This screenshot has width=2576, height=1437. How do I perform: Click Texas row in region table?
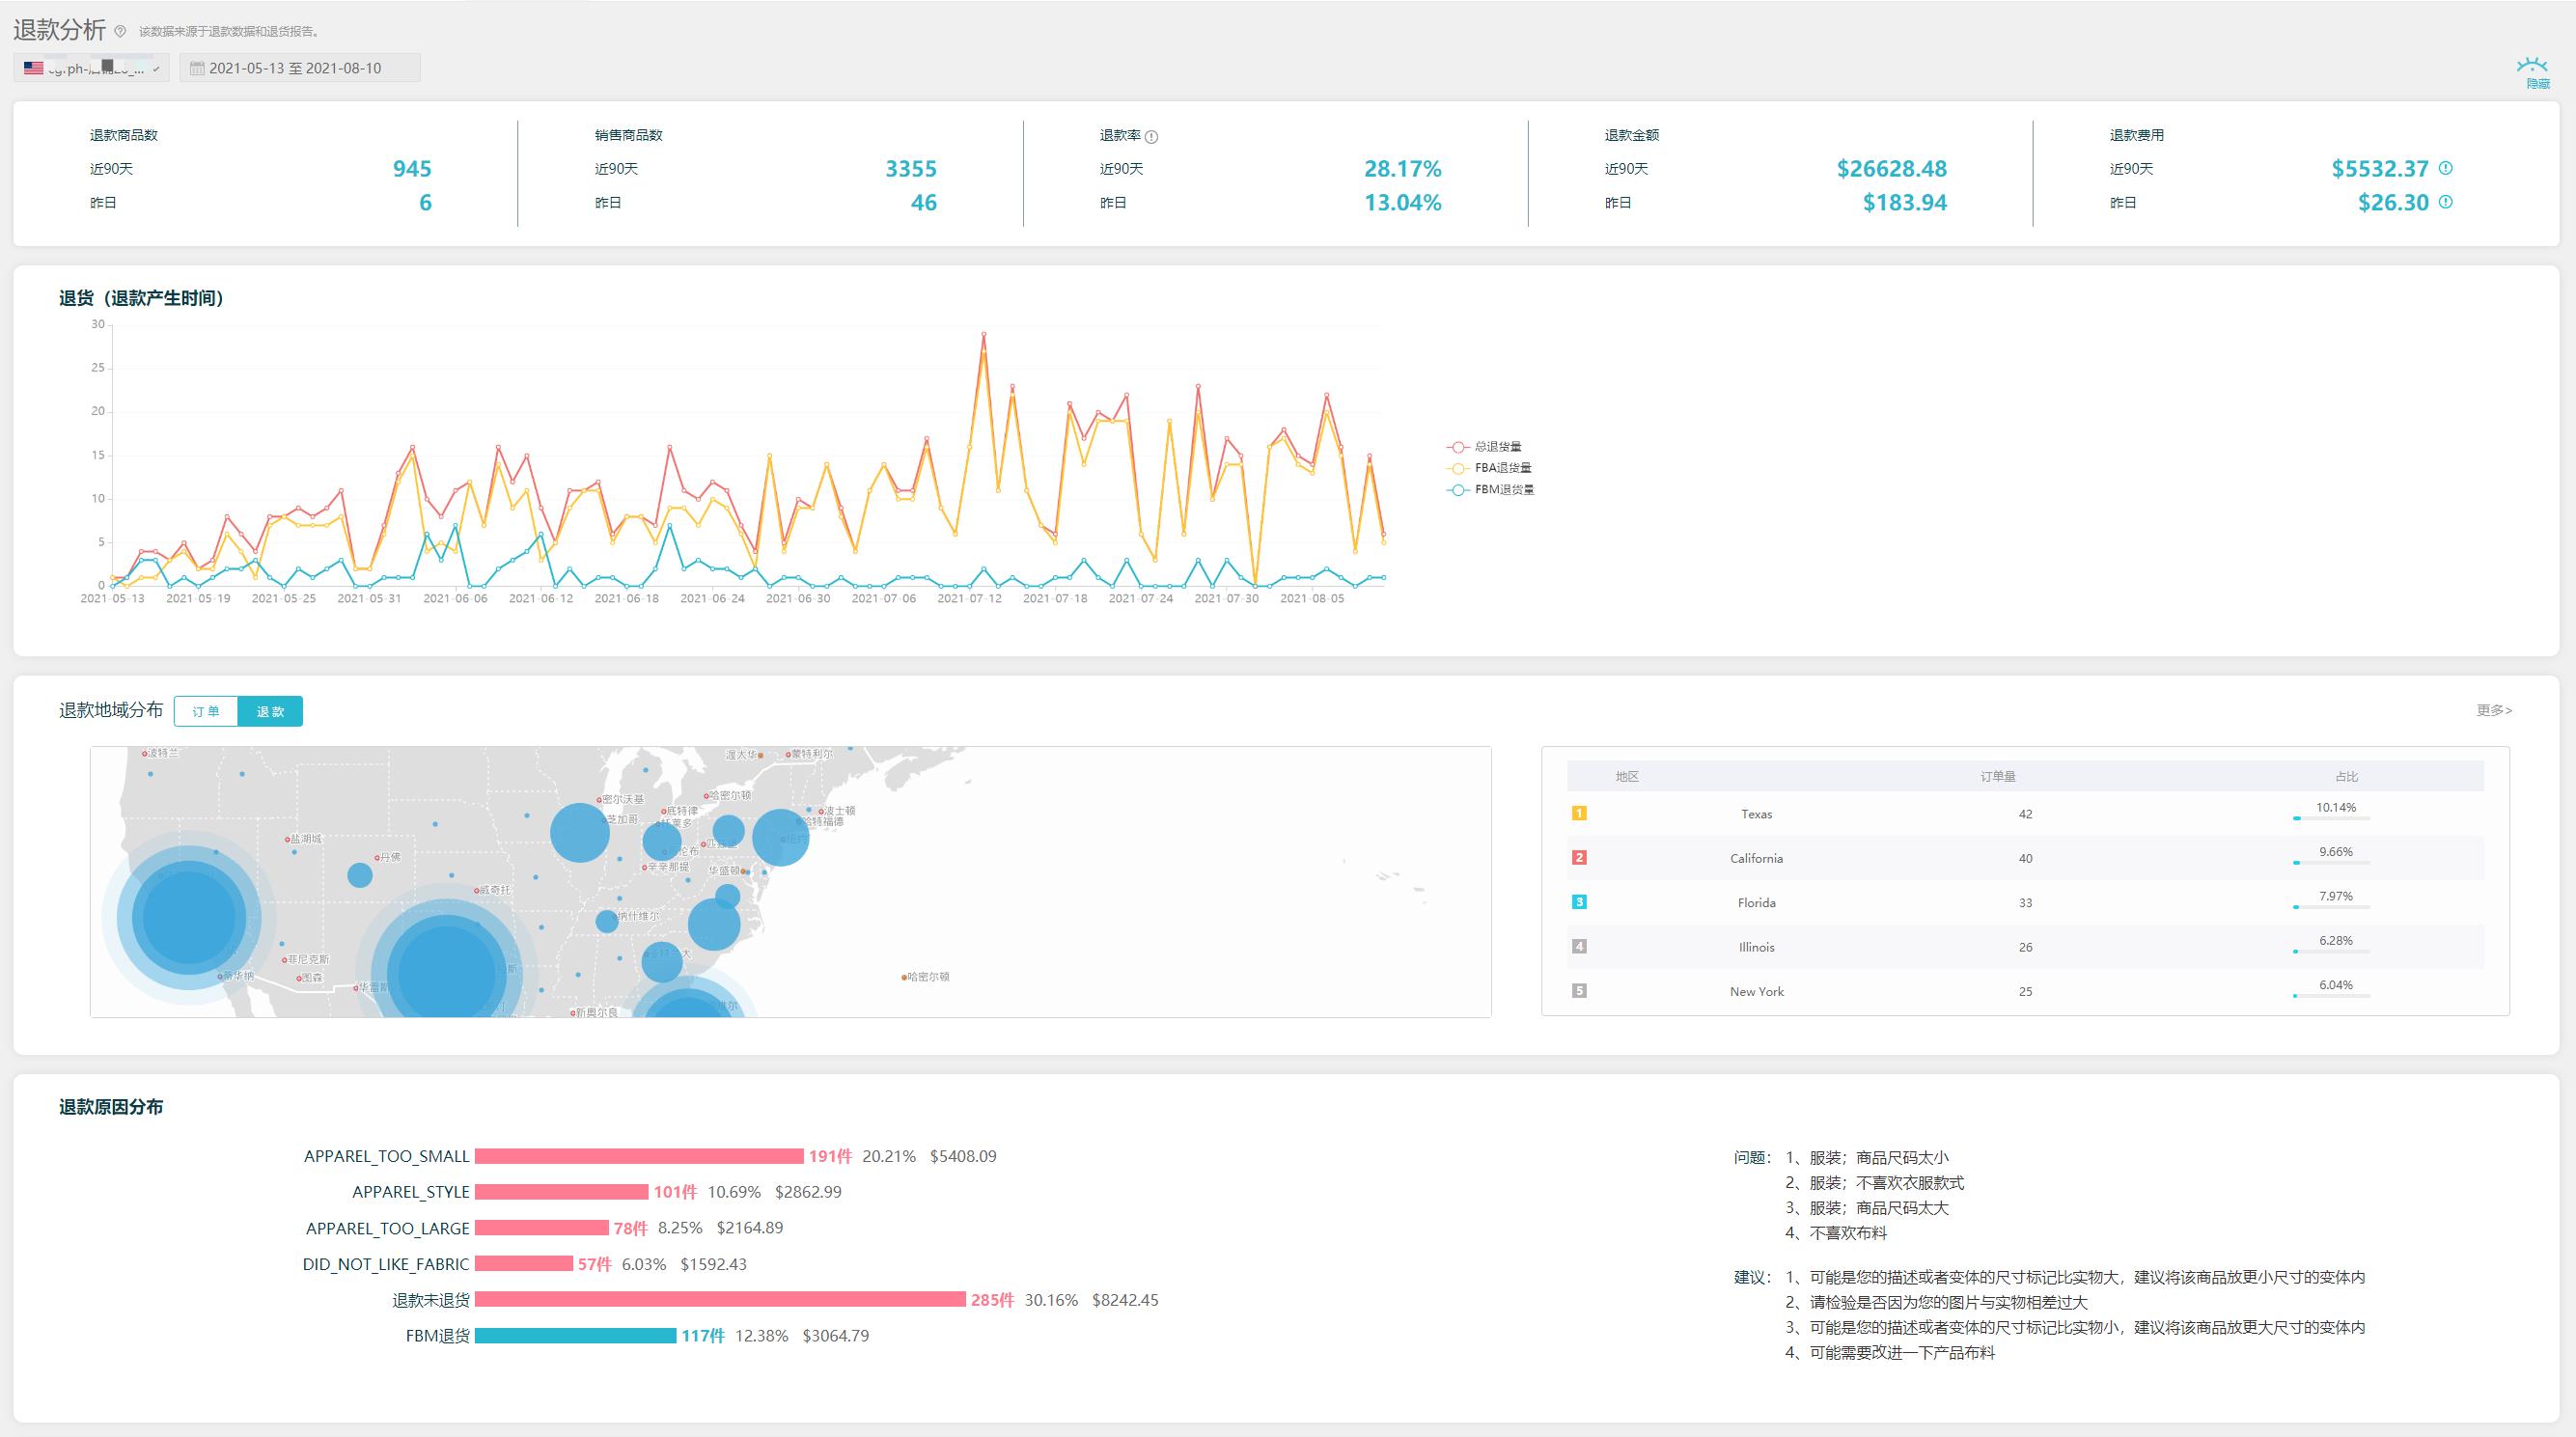1756,814
